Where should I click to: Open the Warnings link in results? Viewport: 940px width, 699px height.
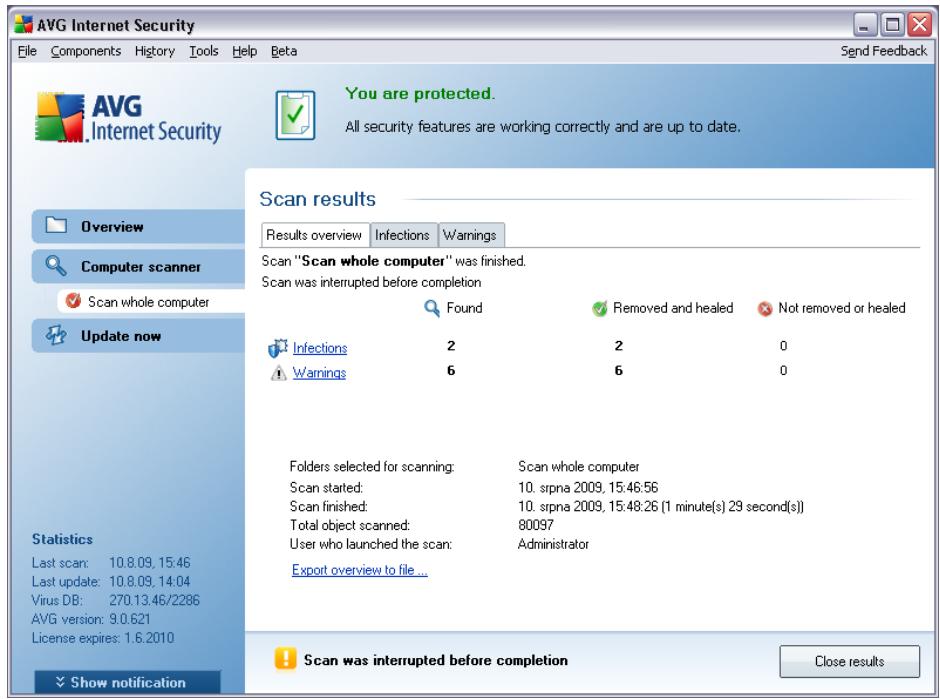click(x=319, y=373)
